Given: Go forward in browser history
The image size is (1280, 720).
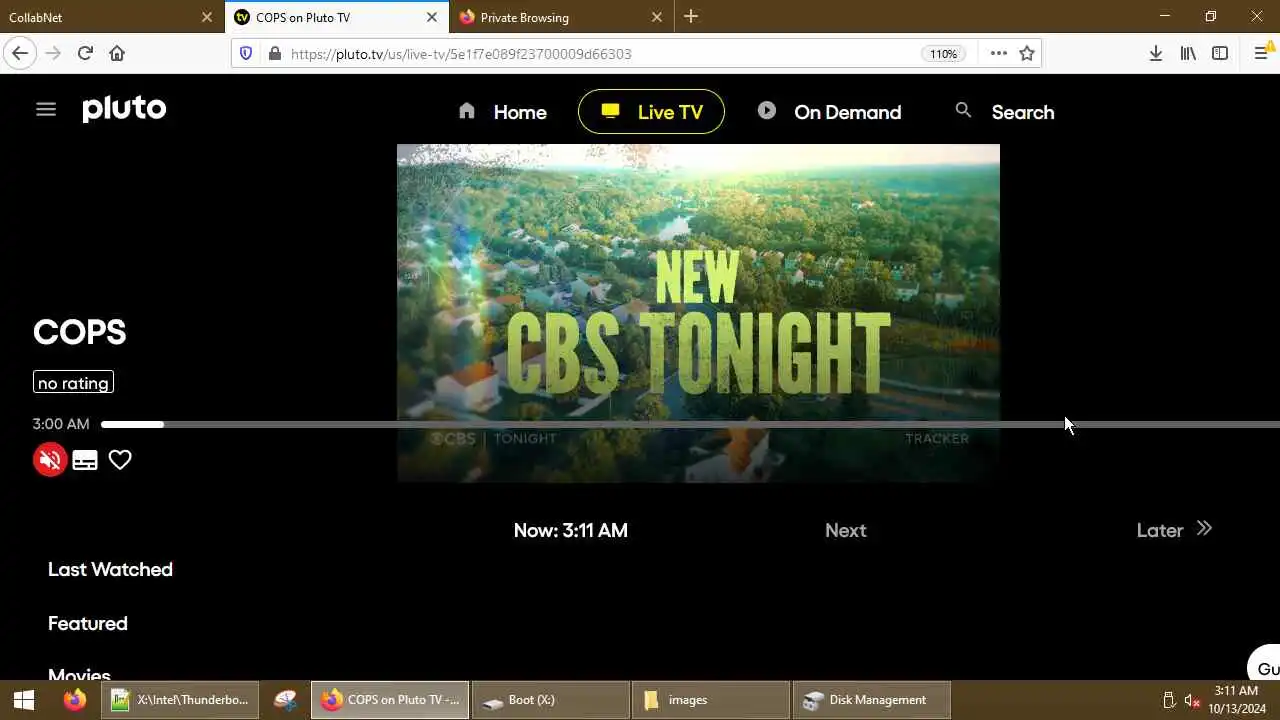Looking at the screenshot, I should (x=53, y=53).
